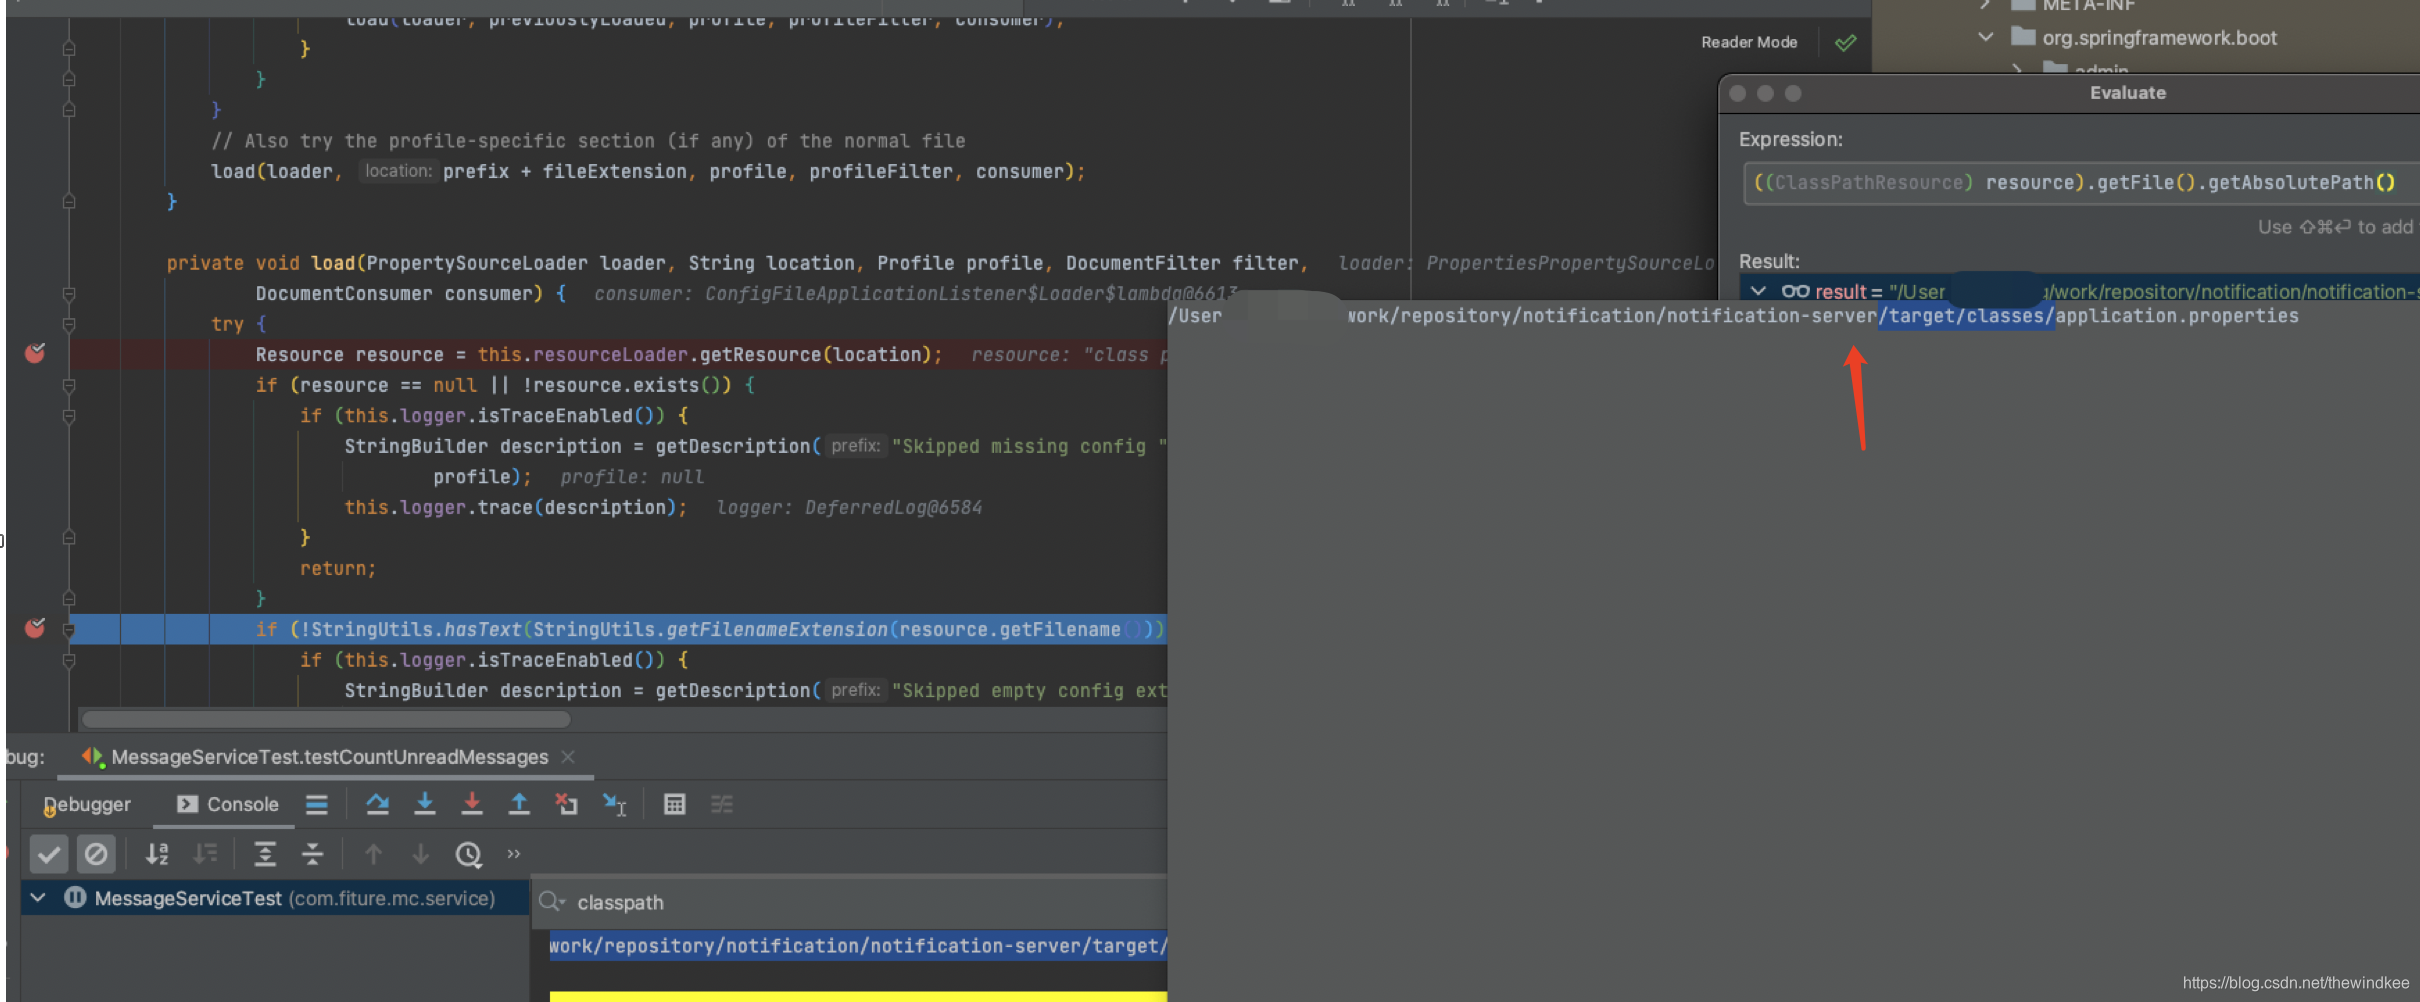
Task: Go to next failed test arrow
Action: tap(421, 854)
